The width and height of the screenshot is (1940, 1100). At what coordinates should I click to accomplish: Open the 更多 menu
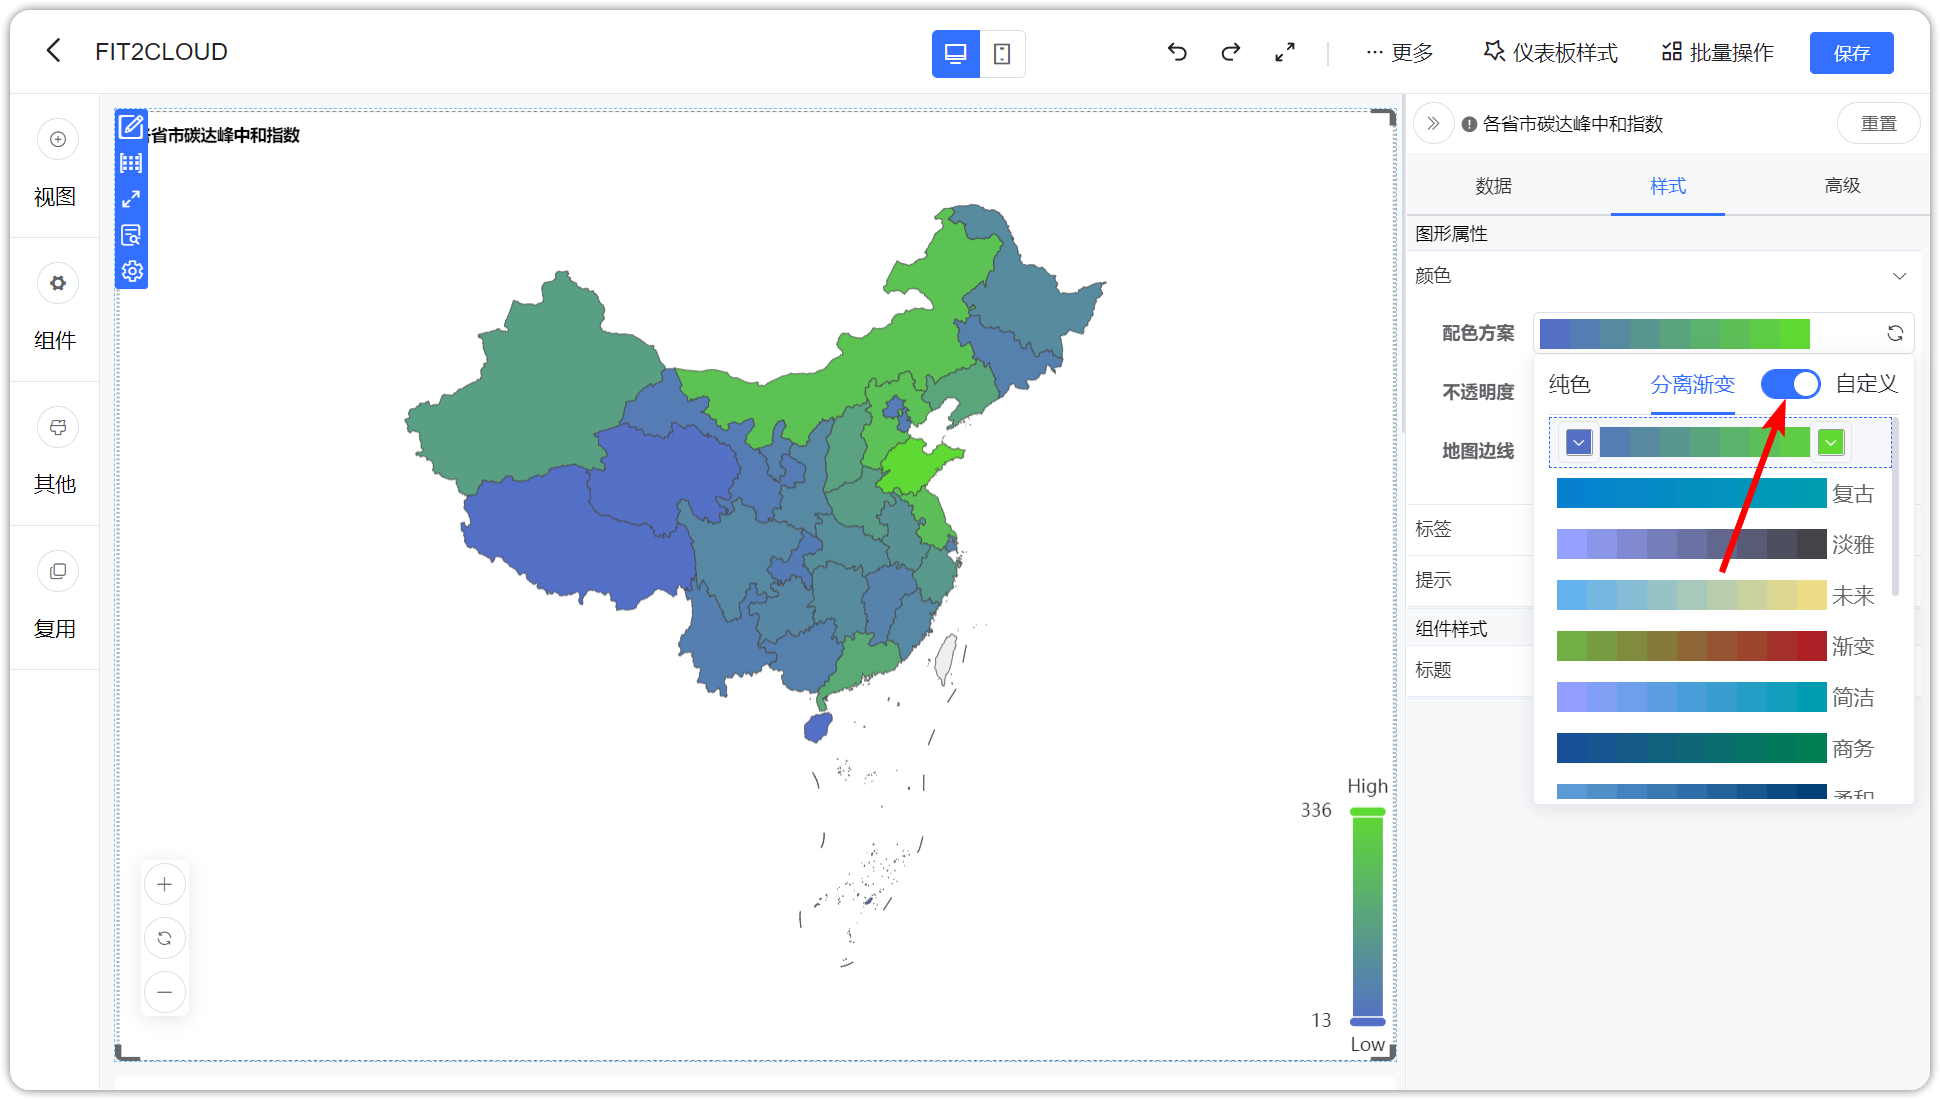[x=1400, y=53]
